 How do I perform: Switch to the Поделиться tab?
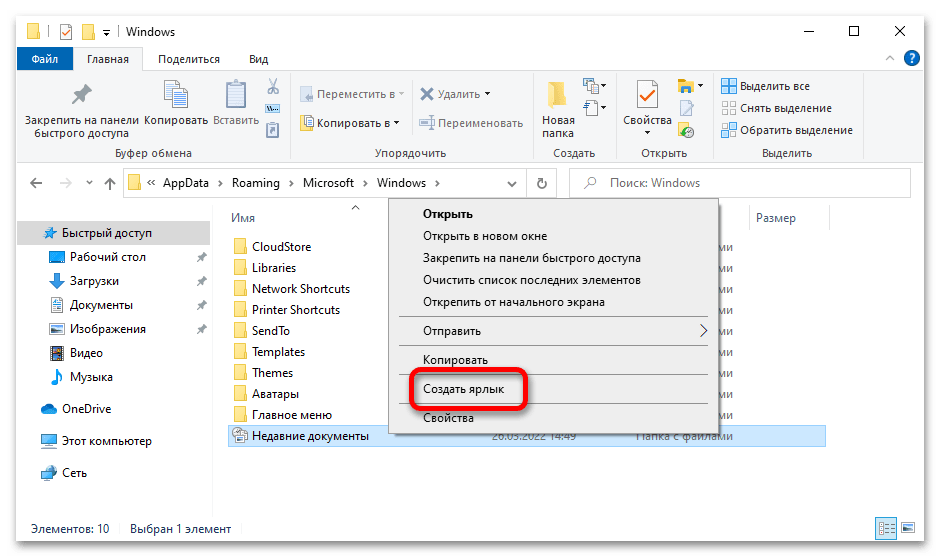coord(189,59)
